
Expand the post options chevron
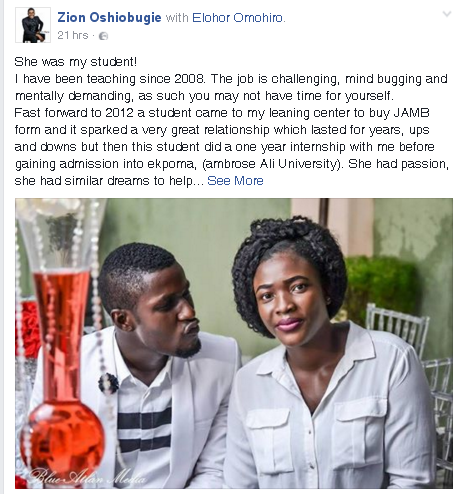(x=446, y=14)
